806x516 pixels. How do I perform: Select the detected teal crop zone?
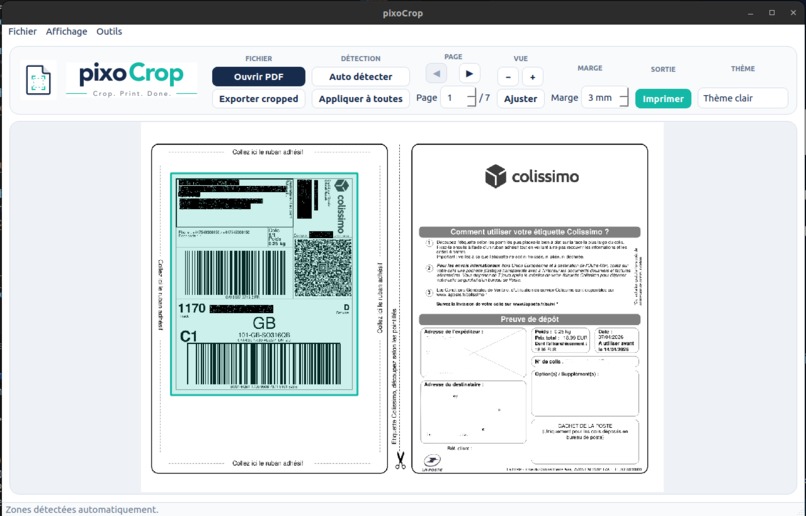tap(264, 284)
